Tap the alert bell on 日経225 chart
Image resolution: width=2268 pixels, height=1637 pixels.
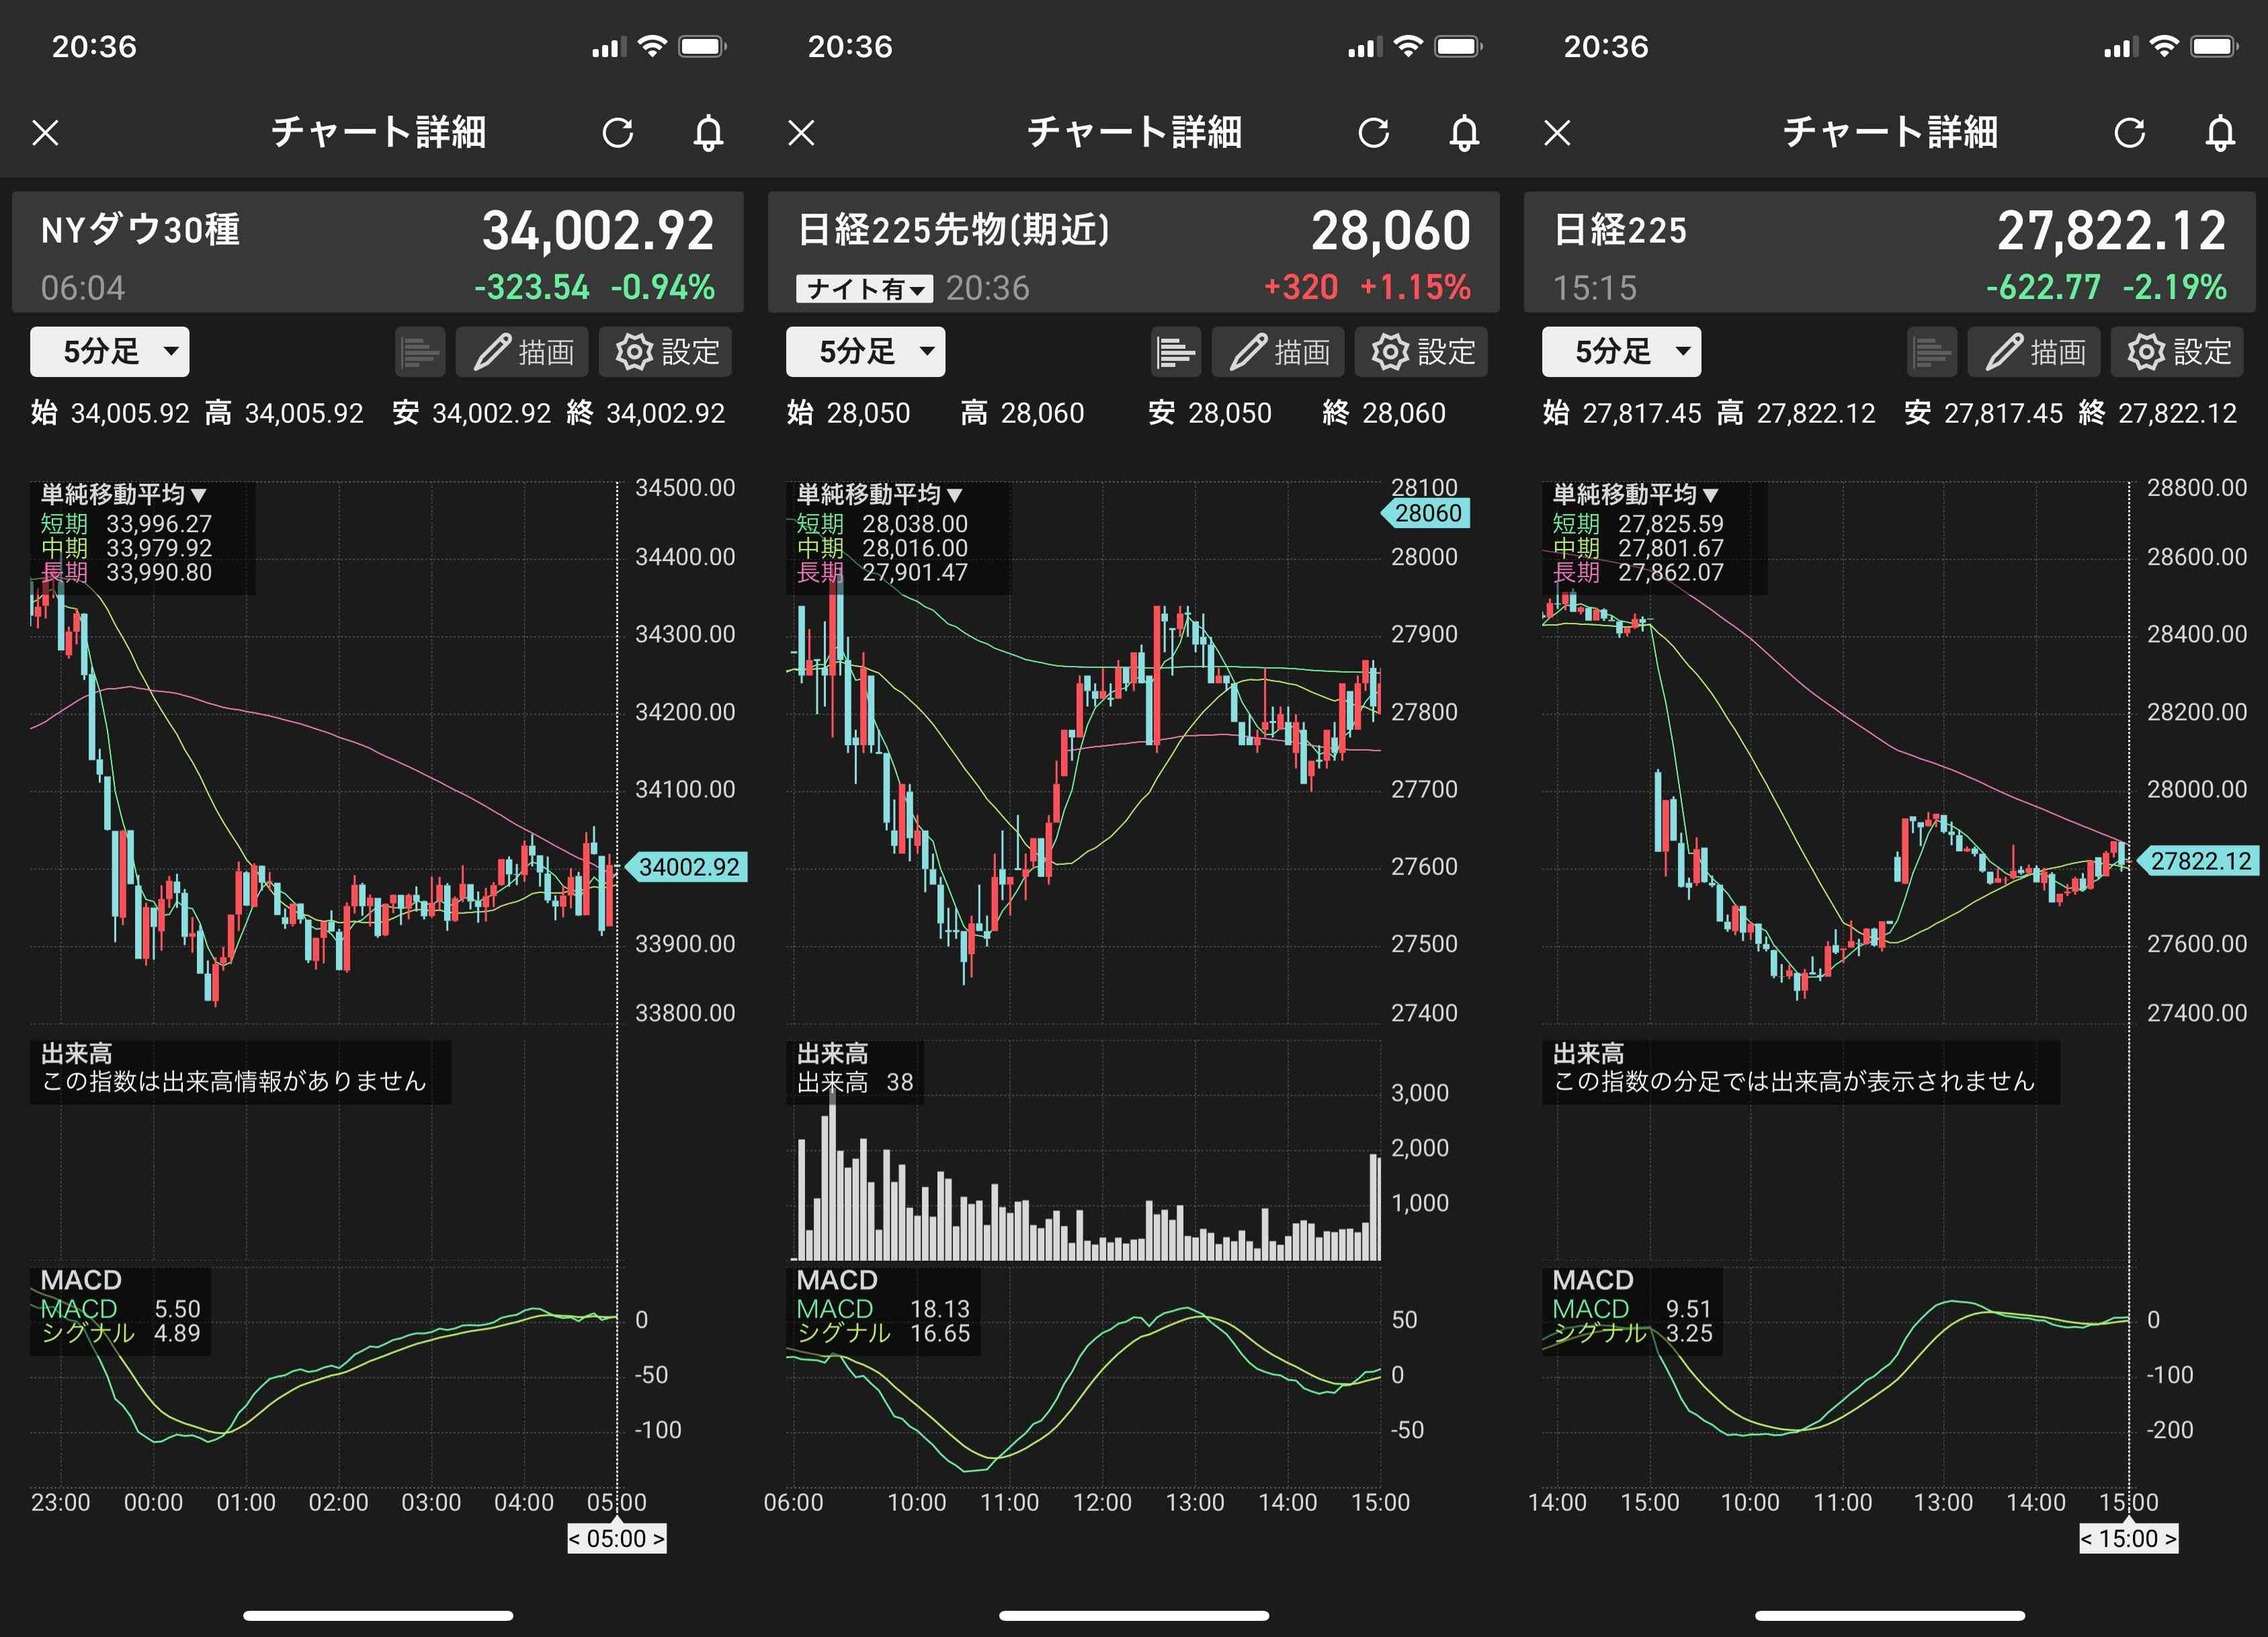(x=2219, y=132)
